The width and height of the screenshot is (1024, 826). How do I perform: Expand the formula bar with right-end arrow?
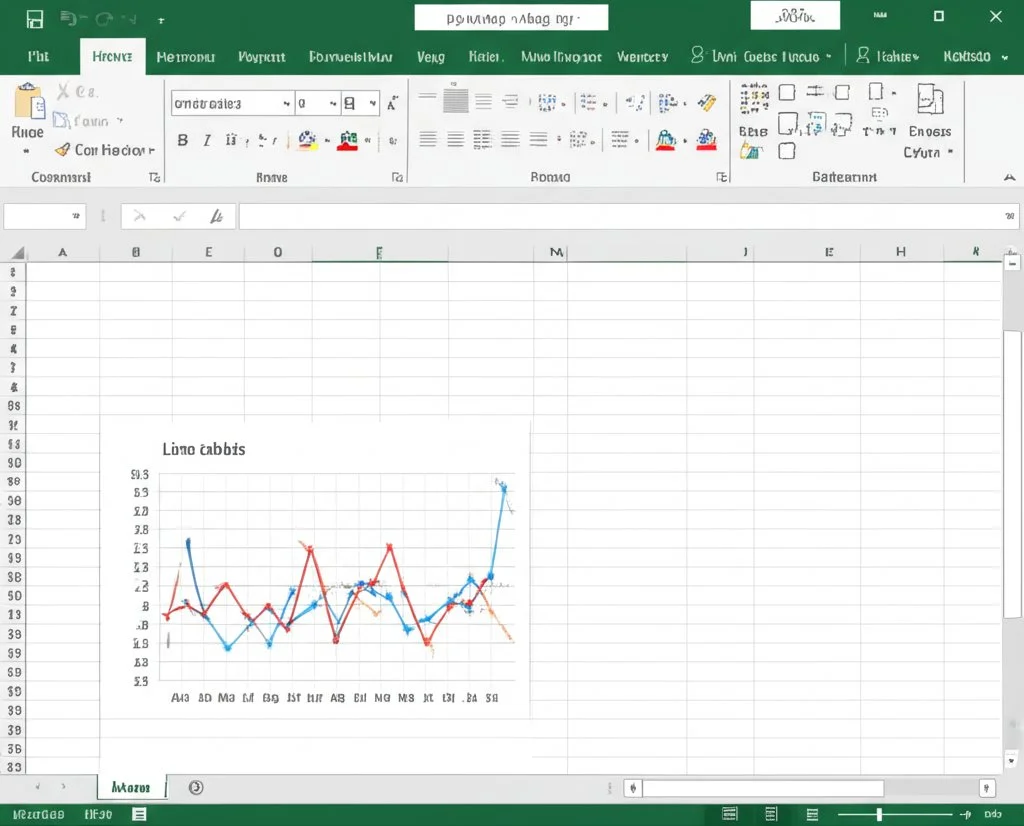click(1010, 216)
